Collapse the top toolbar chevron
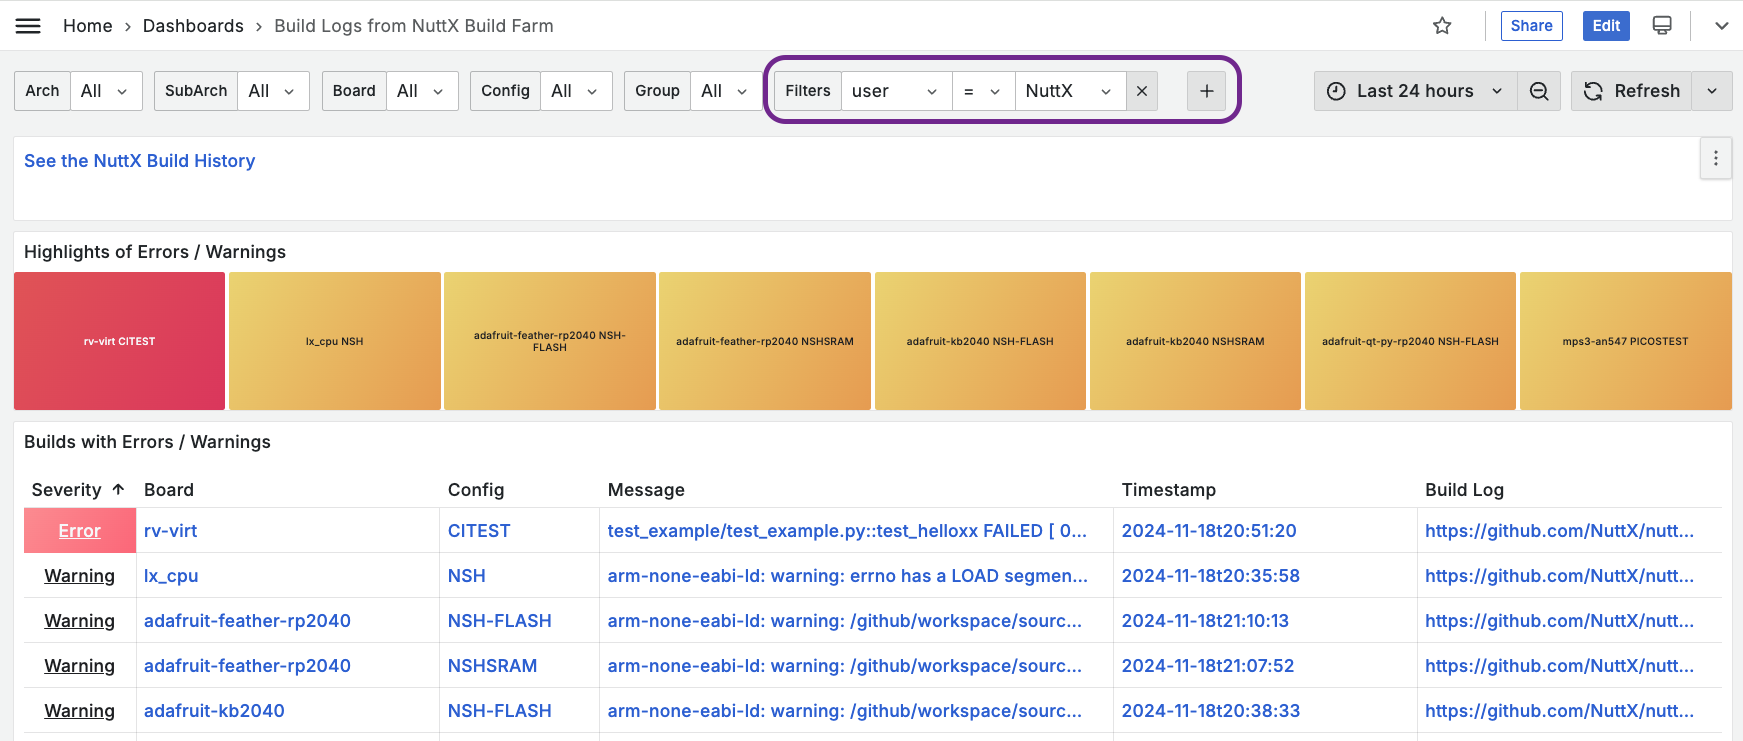This screenshot has width=1743, height=741. [1721, 26]
